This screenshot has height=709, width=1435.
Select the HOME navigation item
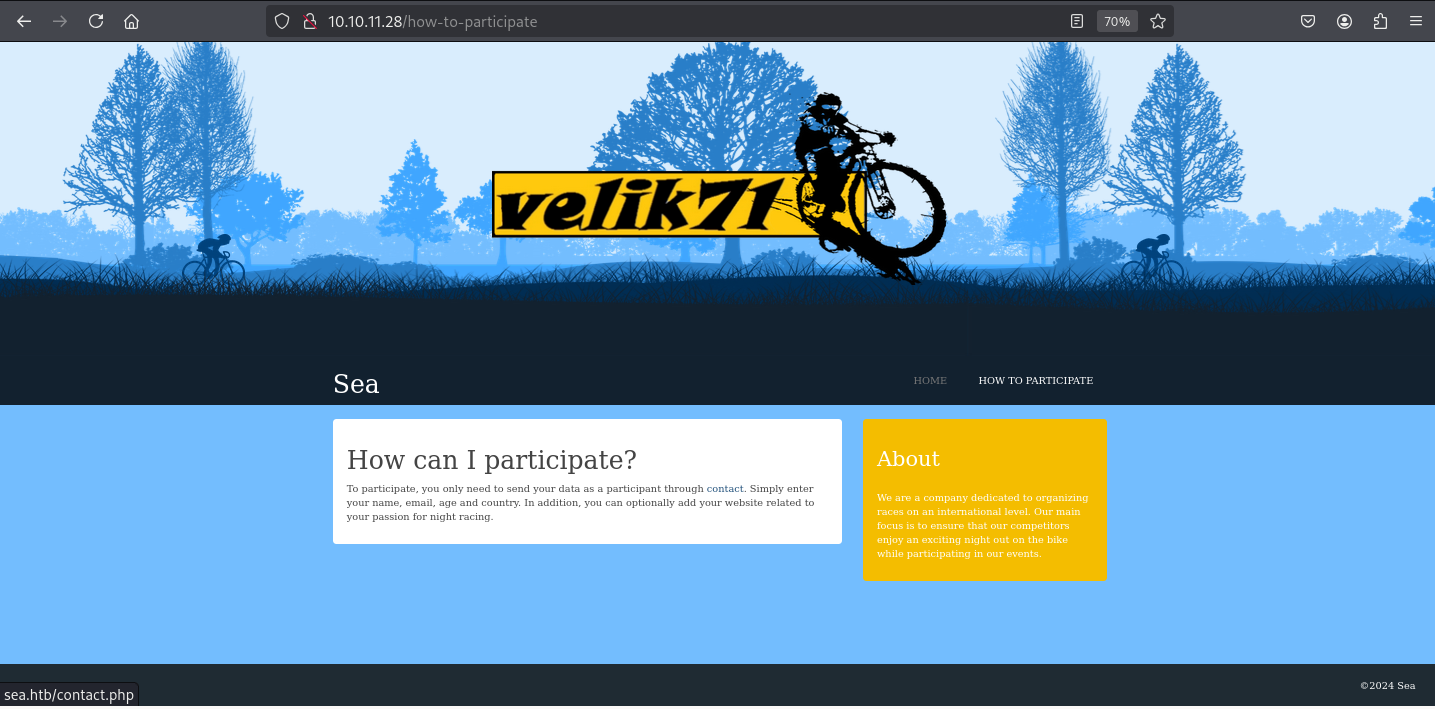(930, 381)
